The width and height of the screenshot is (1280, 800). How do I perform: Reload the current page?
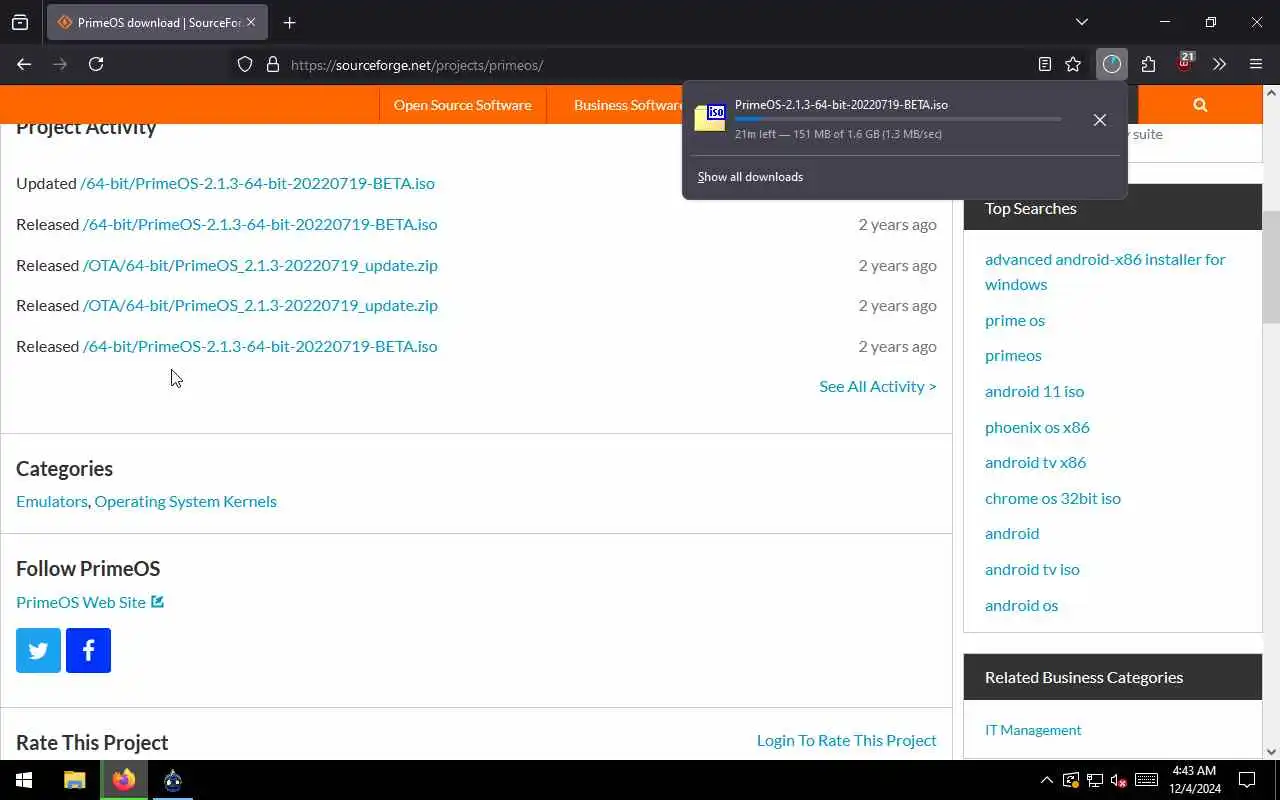pyautogui.click(x=96, y=64)
